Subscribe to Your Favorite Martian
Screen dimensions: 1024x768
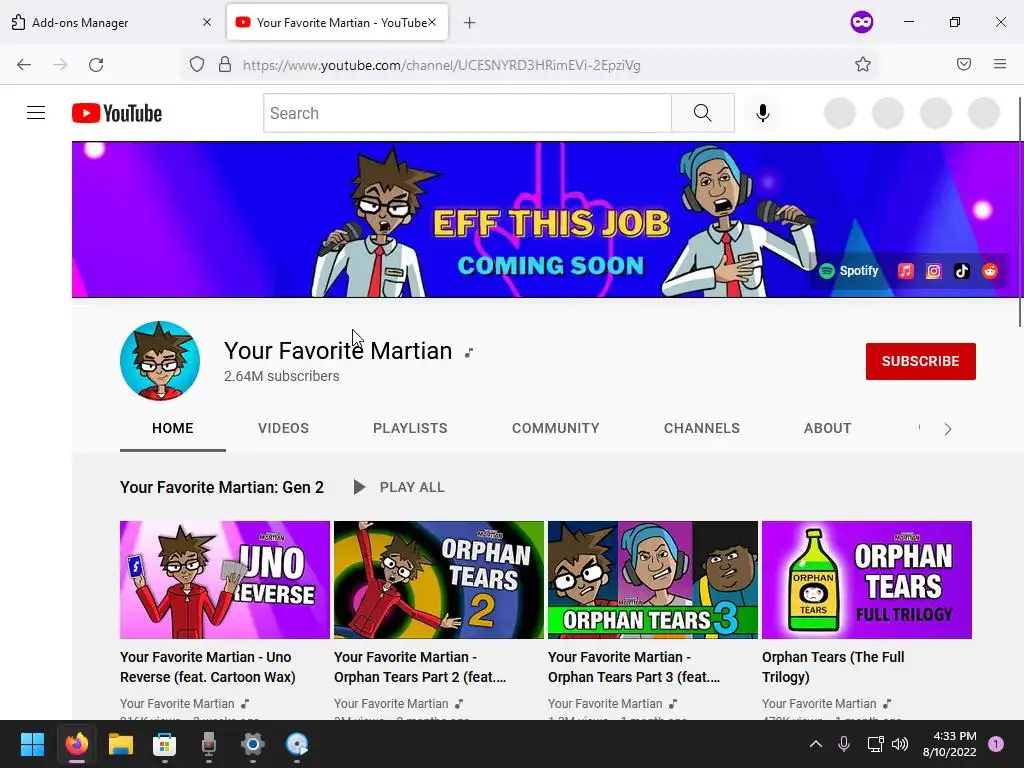921,361
